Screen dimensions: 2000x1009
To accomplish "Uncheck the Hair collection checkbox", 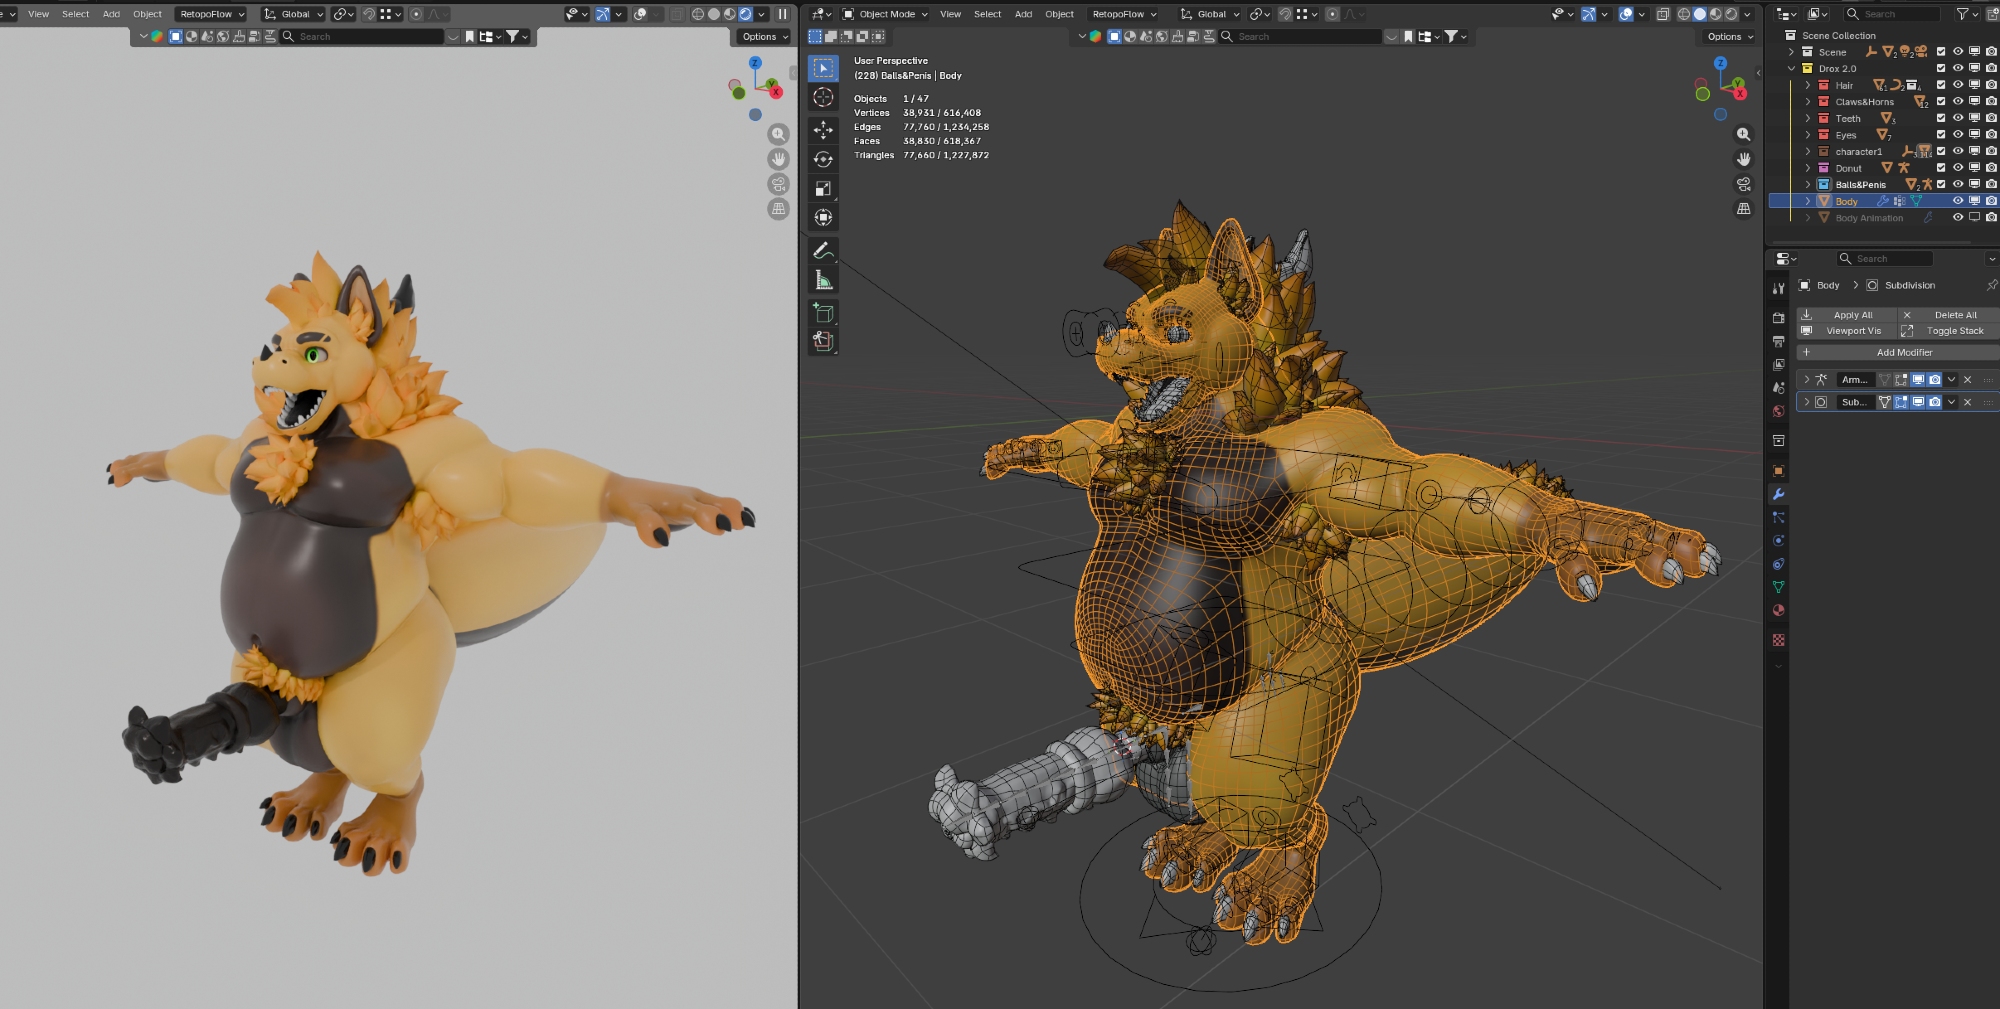I will click(x=1941, y=85).
